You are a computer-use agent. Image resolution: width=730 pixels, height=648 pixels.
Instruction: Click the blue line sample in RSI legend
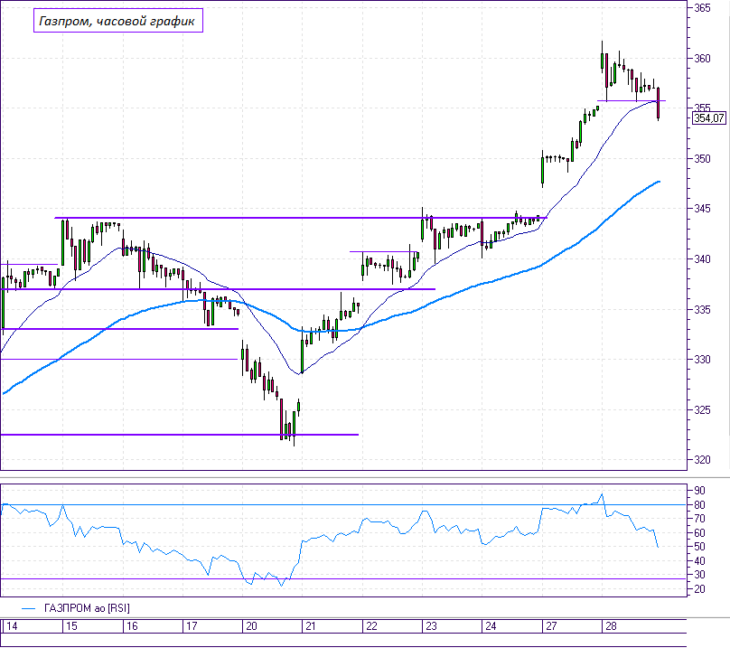[x=29, y=608]
